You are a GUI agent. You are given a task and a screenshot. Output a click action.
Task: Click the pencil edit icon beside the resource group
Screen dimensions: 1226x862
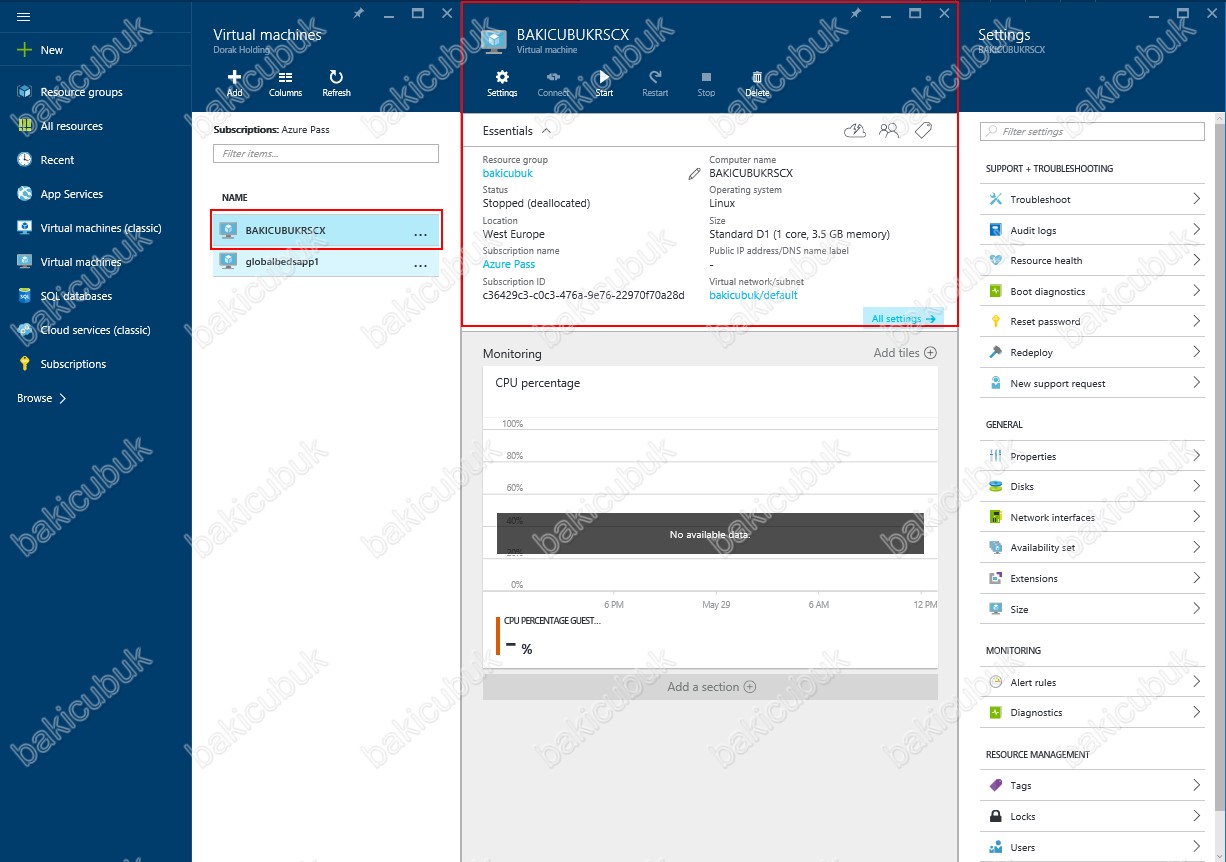pos(694,174)
